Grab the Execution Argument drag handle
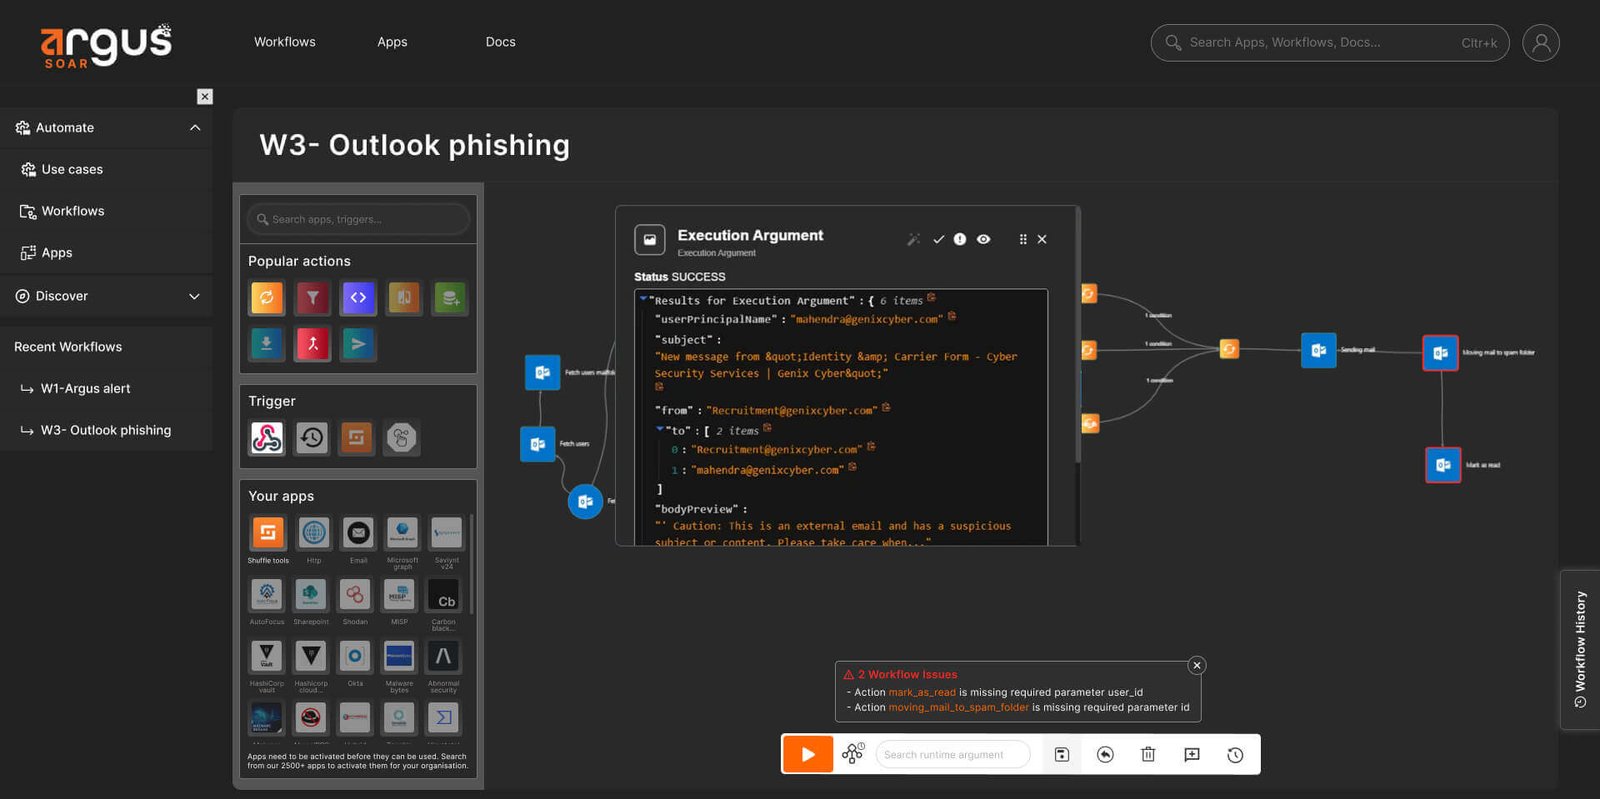Viewport: 1600px width, 799px height. [x=1022, y=240]
